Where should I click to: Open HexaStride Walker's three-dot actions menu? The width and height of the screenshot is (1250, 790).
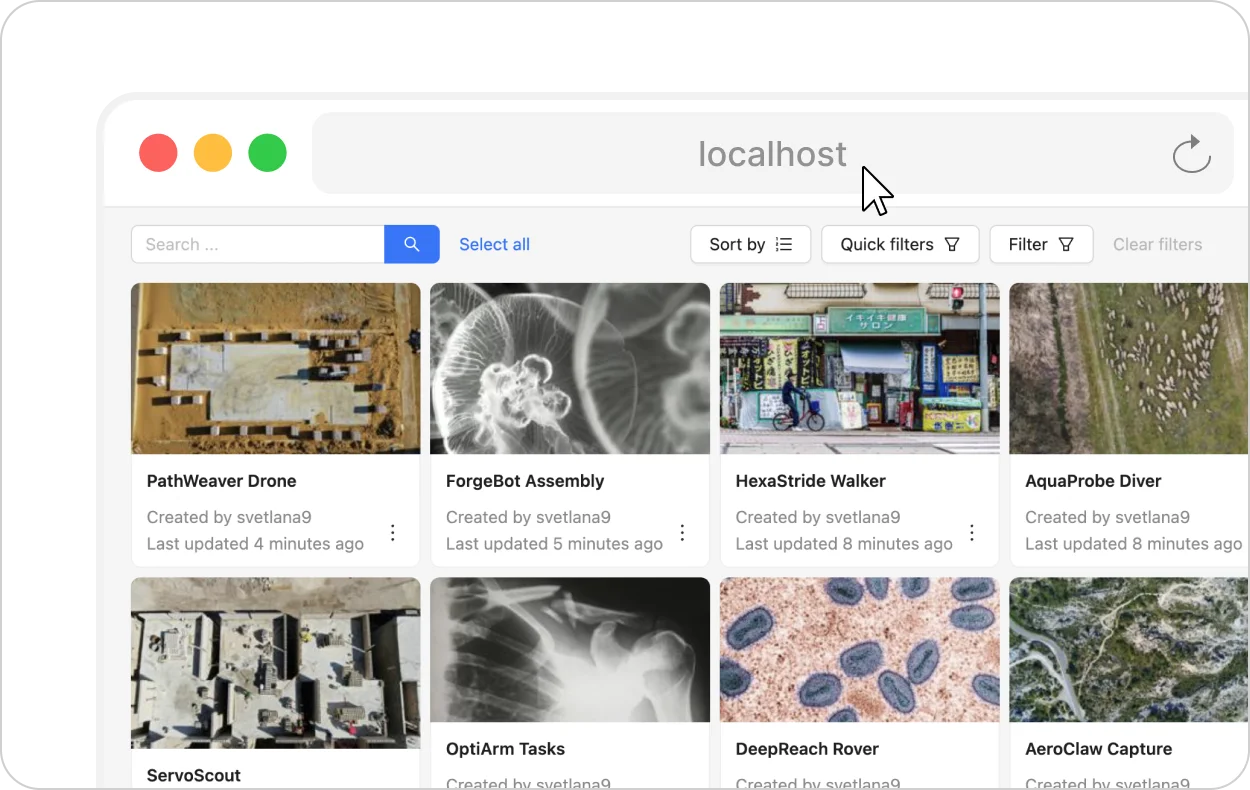(x=972, y=533)
